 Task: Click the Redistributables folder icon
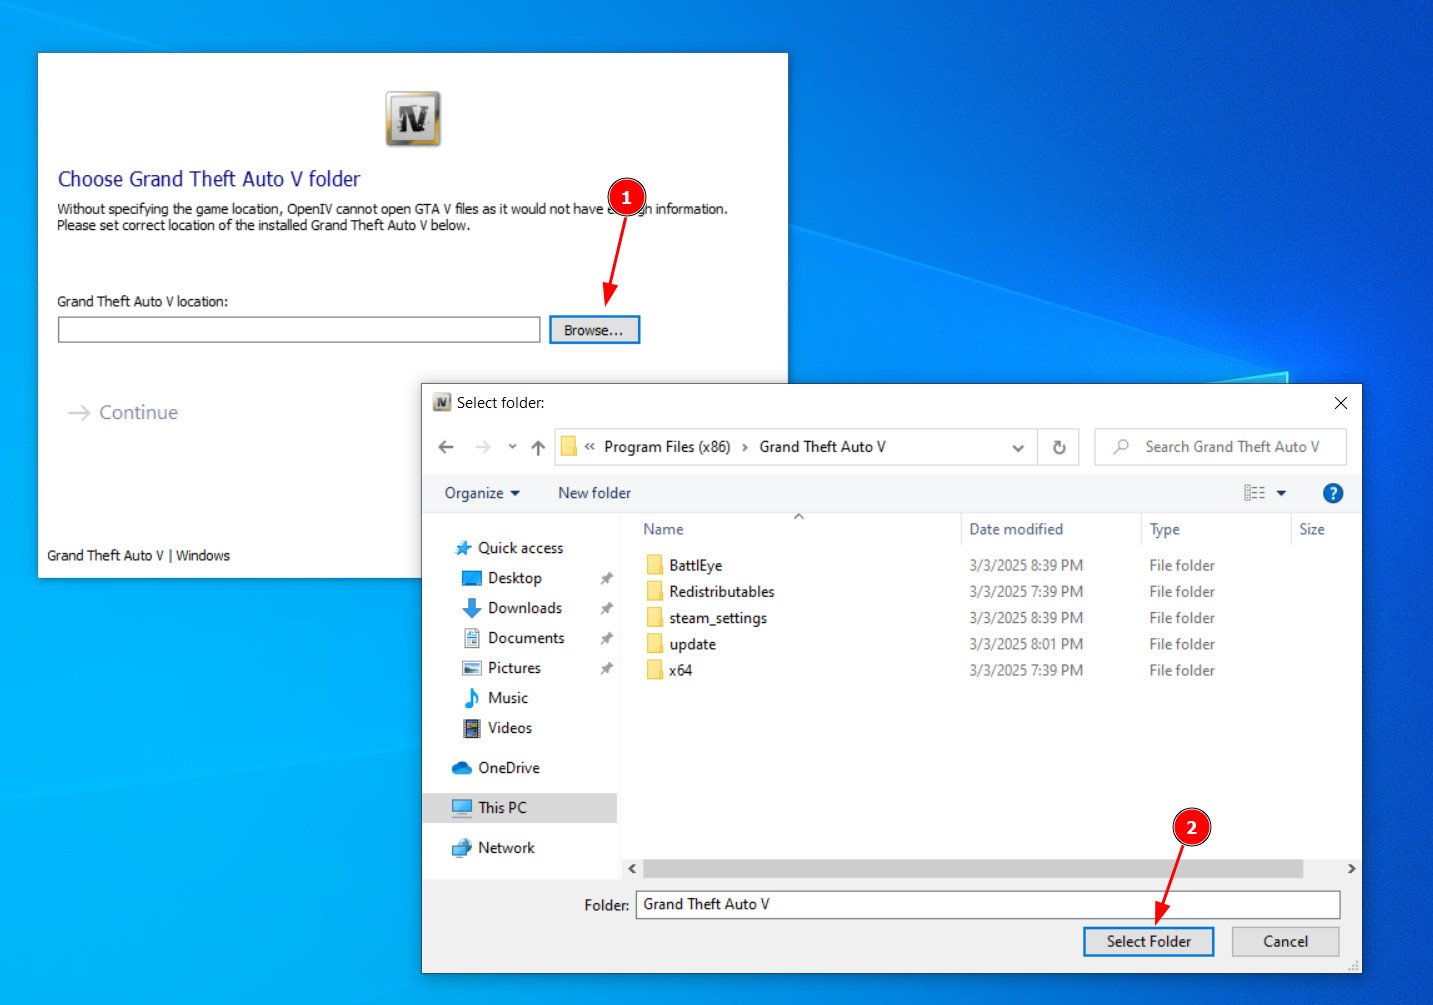tap(655, 591)
